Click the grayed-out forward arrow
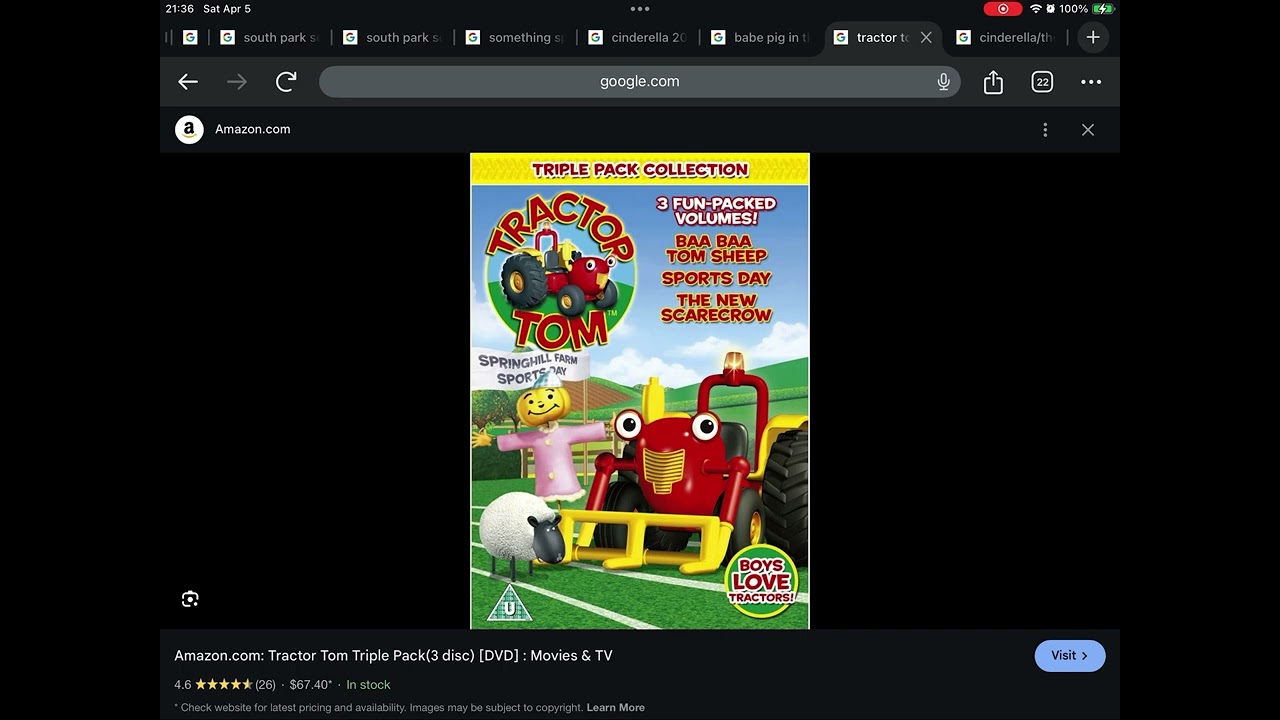The image size is (1280, 720). point(237,82)
